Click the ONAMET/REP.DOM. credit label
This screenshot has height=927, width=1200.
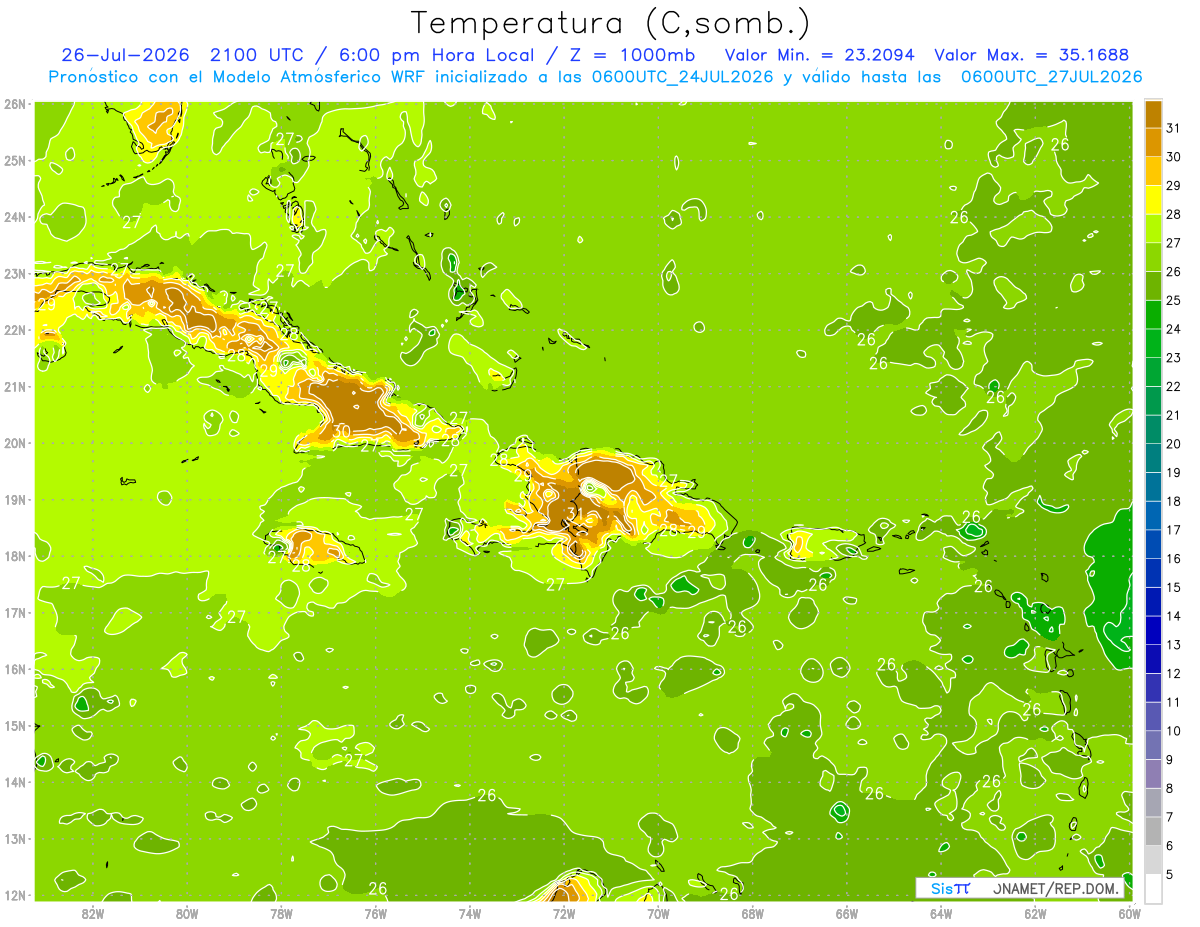click(x=1056, y=888)
